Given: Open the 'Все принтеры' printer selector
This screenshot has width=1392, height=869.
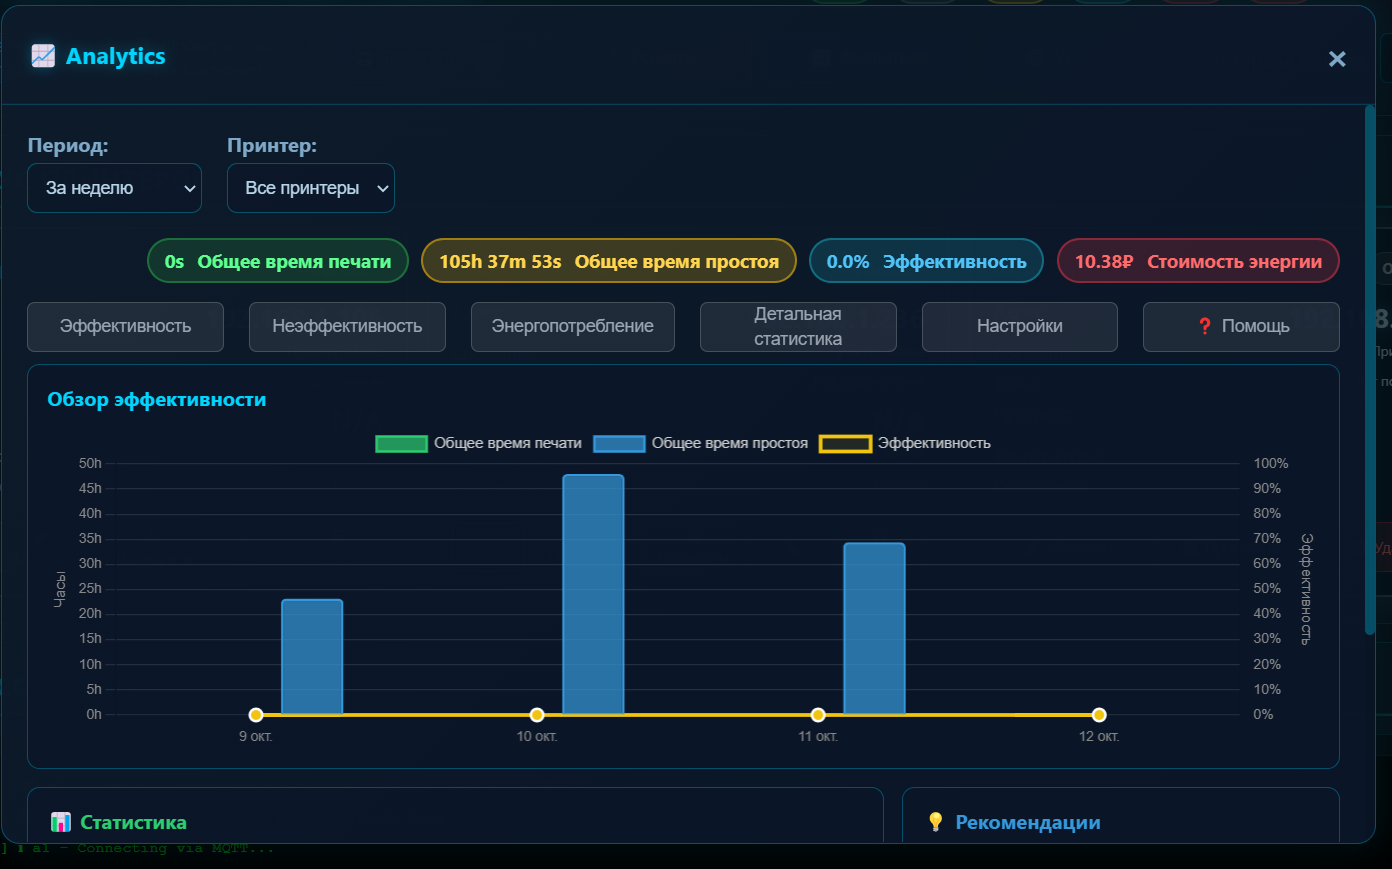Looking at the screenshot, I should (311, 188).
